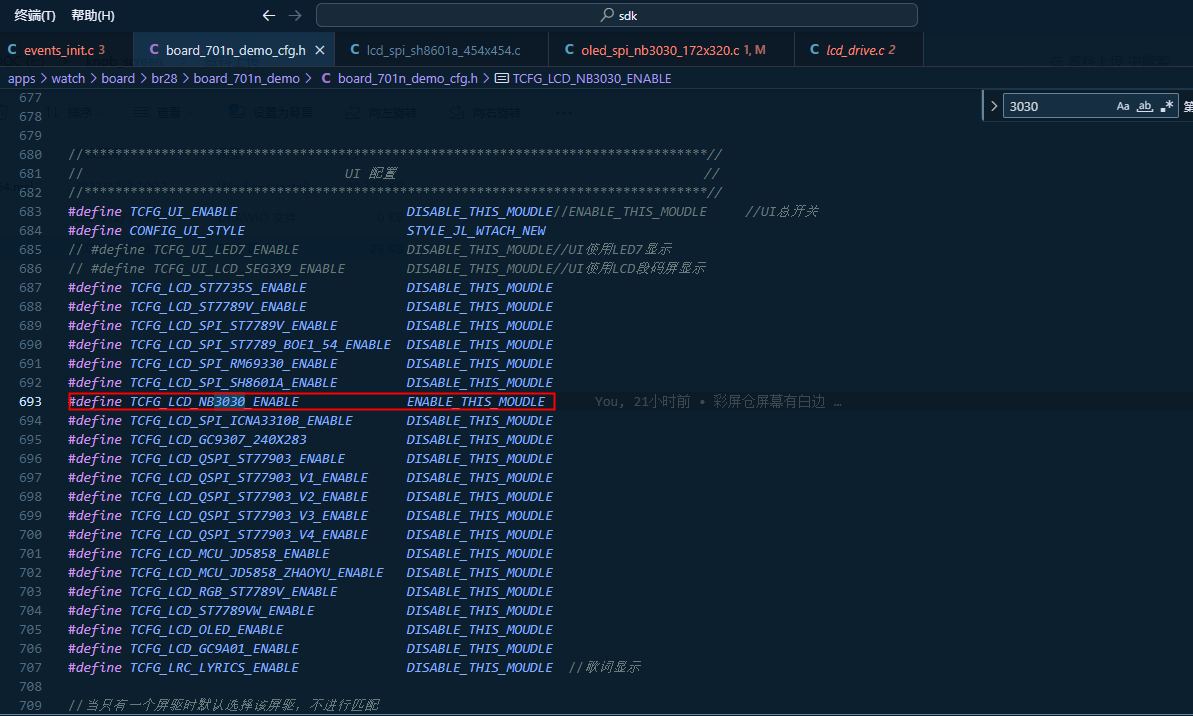Open the board_701n_demo breadcrumb dropdown
This screenshot has height=716, width=1193.
click(247, 78)
